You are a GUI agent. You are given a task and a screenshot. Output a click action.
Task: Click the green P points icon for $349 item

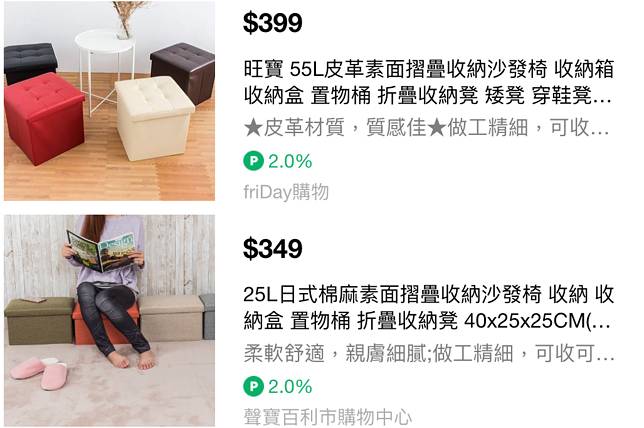pos(253,386)
